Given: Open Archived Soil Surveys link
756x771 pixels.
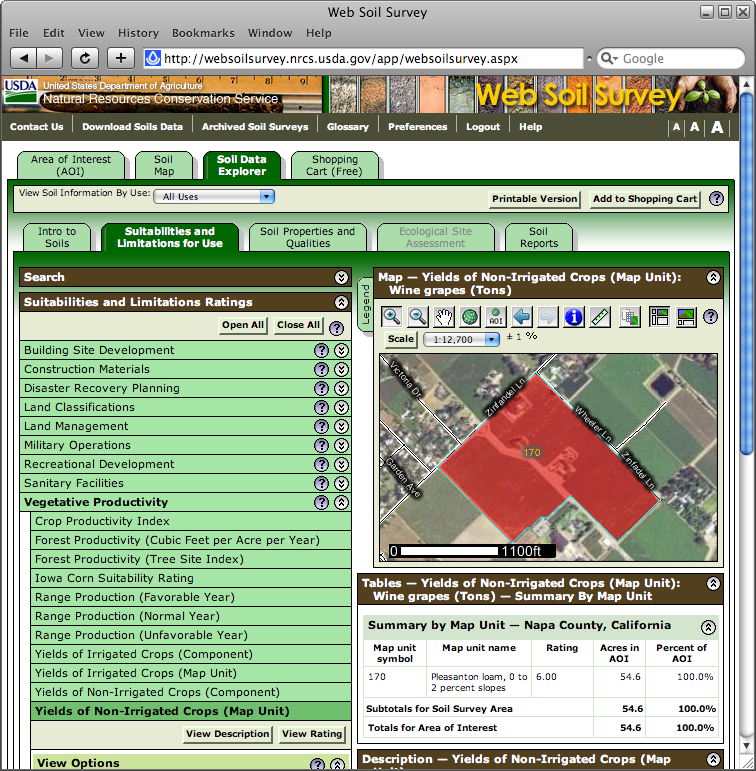Looking at the screenshot, I should tap(255, 127).
